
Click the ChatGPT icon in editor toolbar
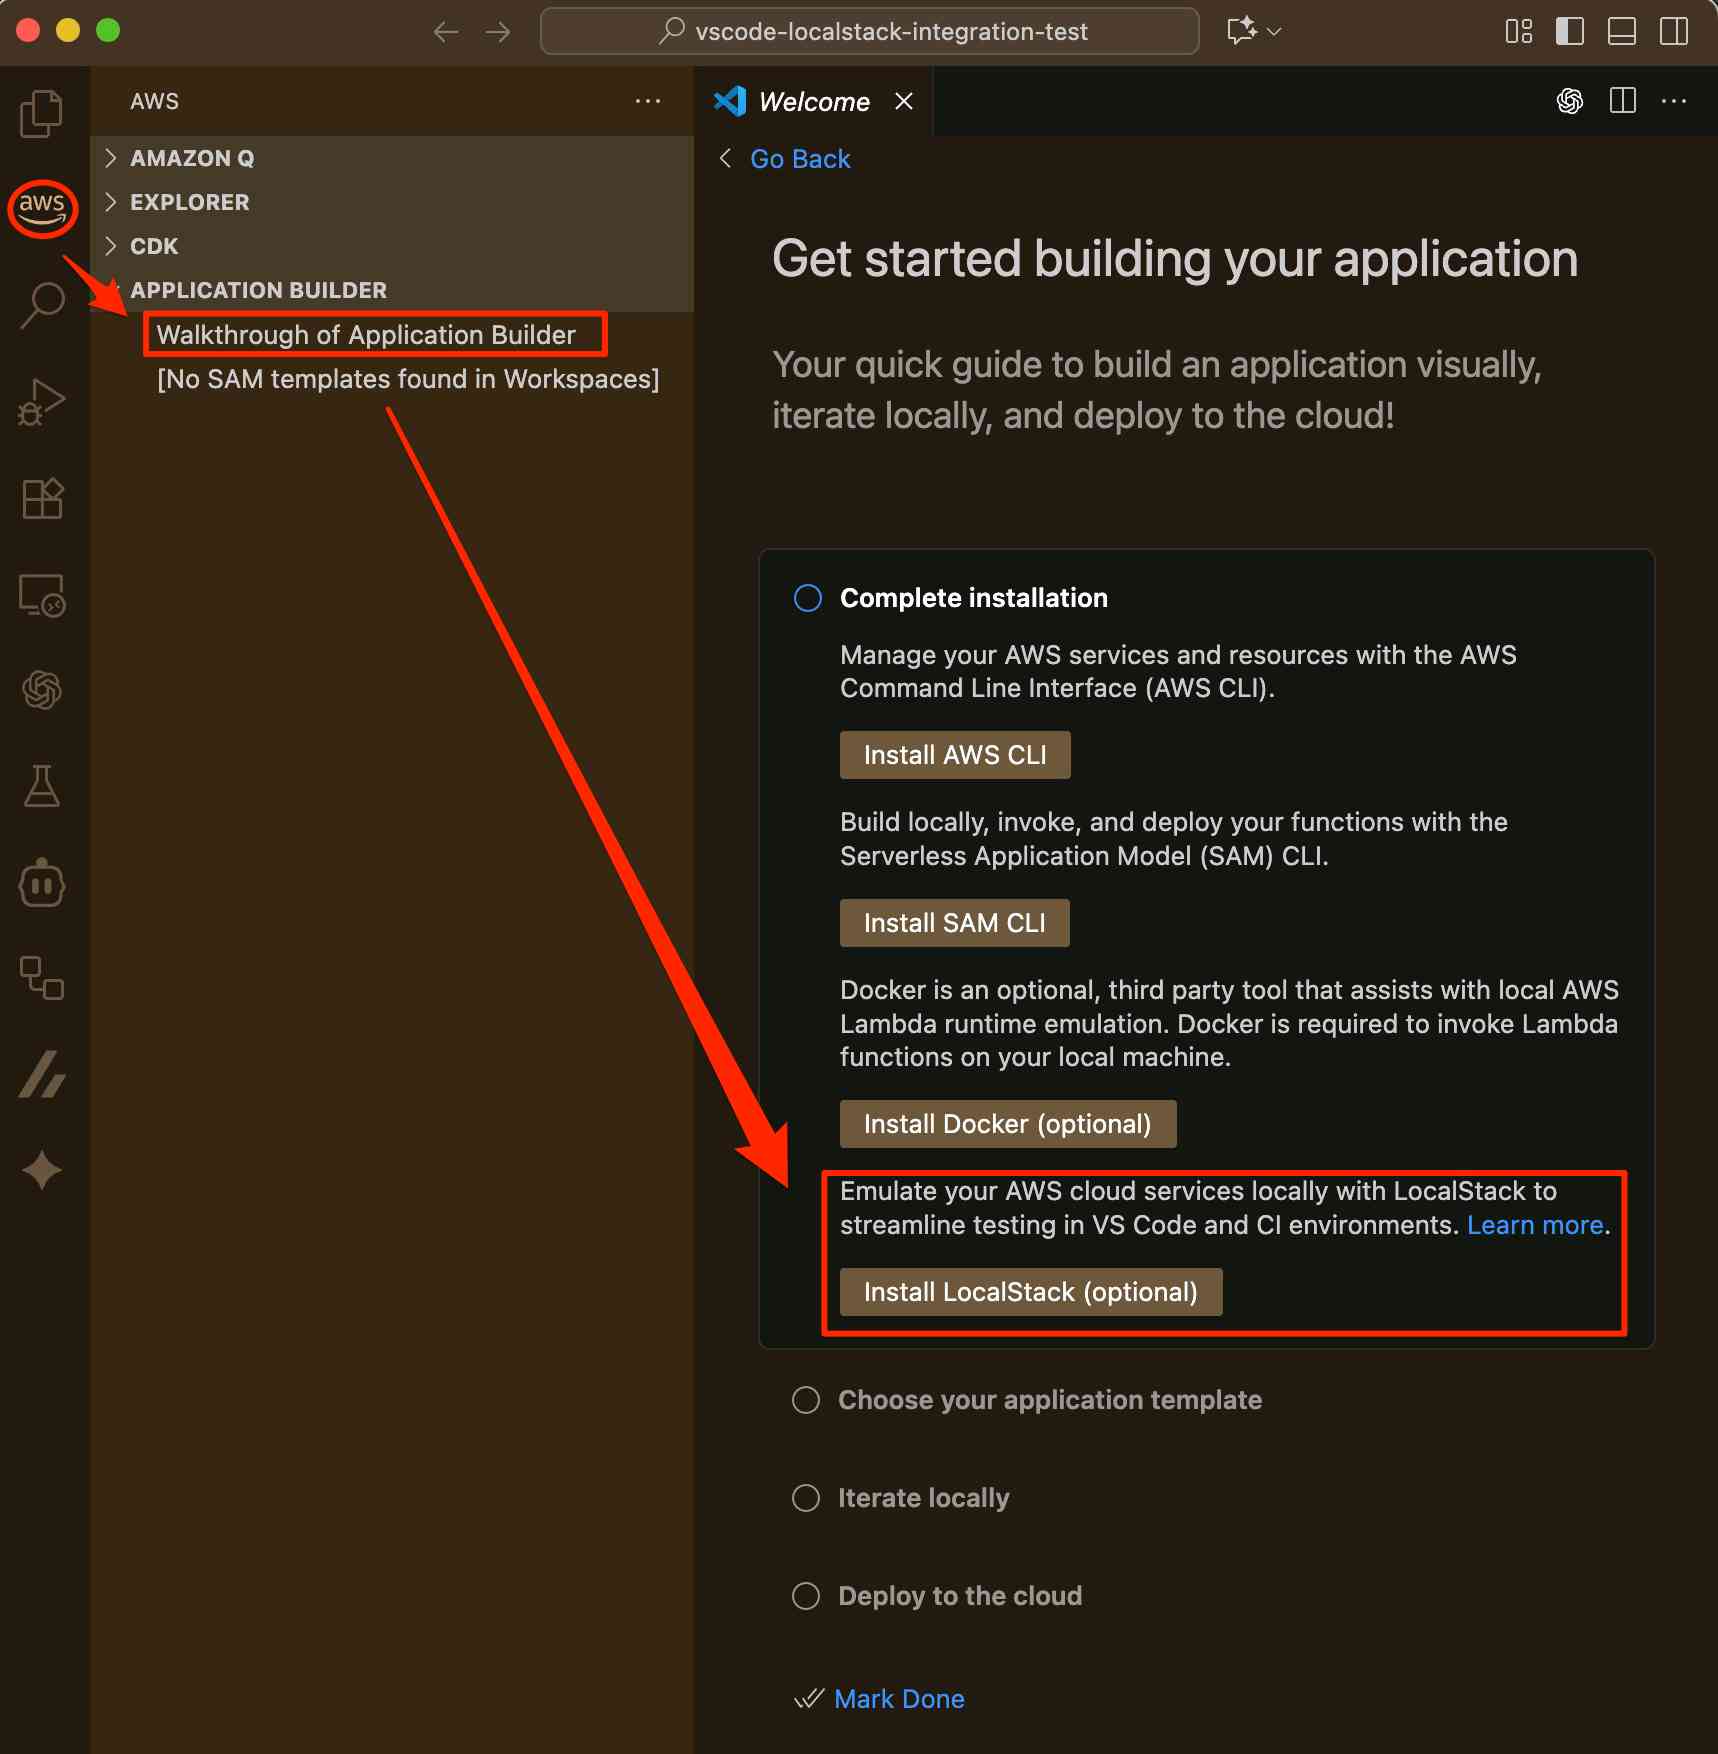click(1570, 101)
